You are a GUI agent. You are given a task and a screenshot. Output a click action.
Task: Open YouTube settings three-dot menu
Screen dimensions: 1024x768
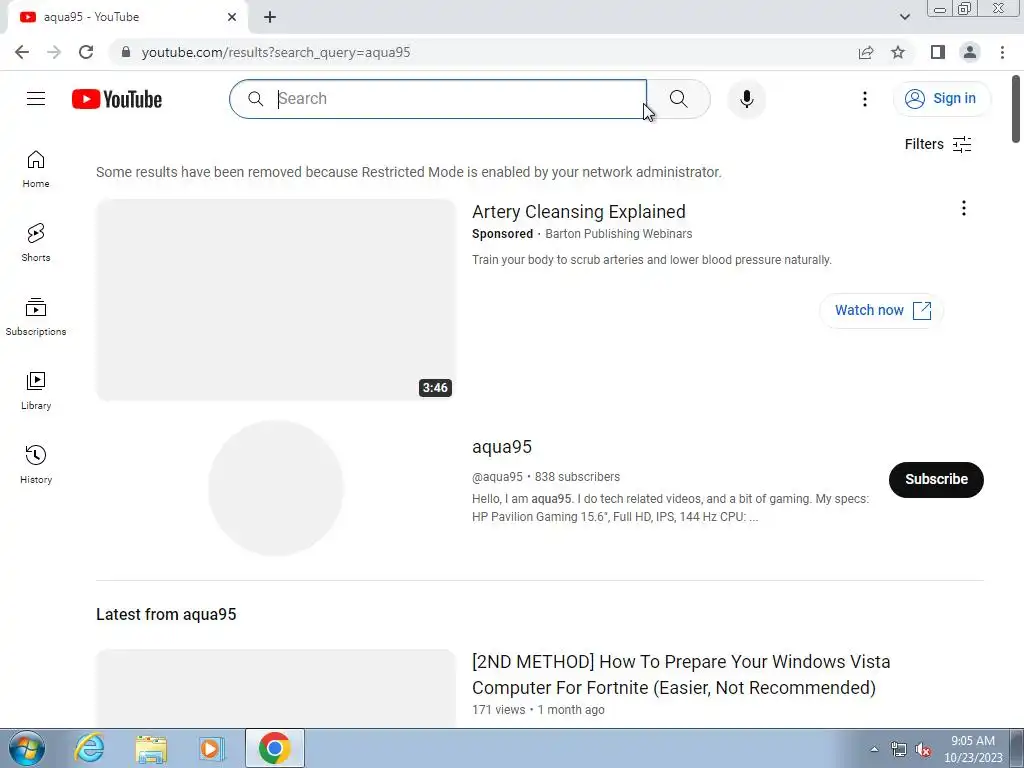[x=865, y=99]
